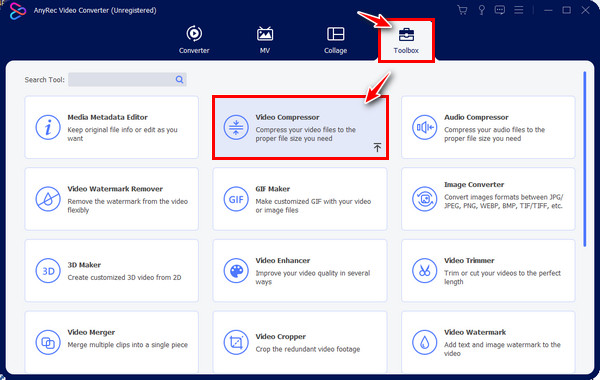Click the AnyRec logo icon

(18, 10)
